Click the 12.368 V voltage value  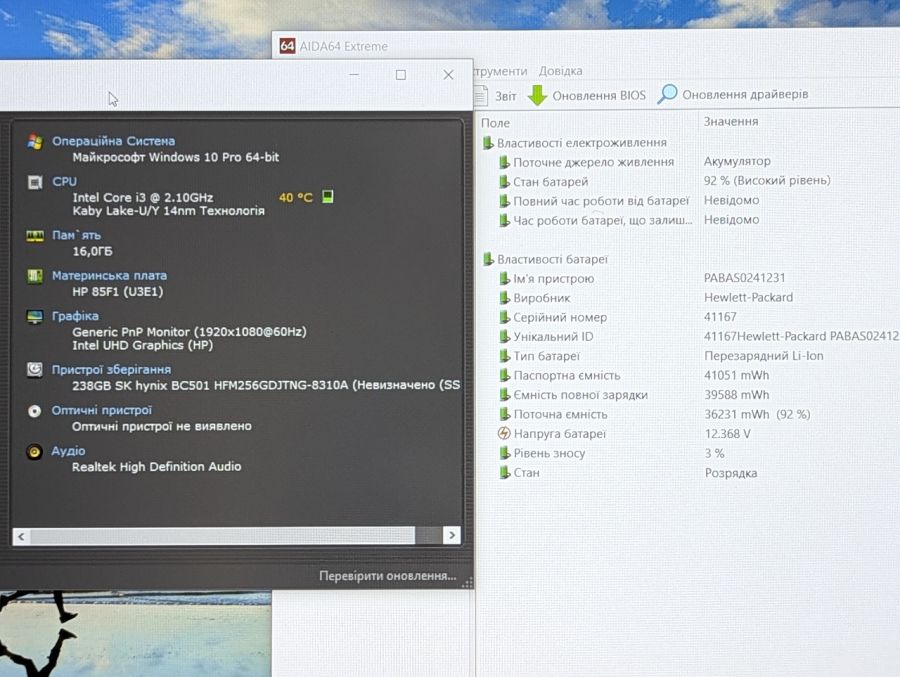click(727, 434)
